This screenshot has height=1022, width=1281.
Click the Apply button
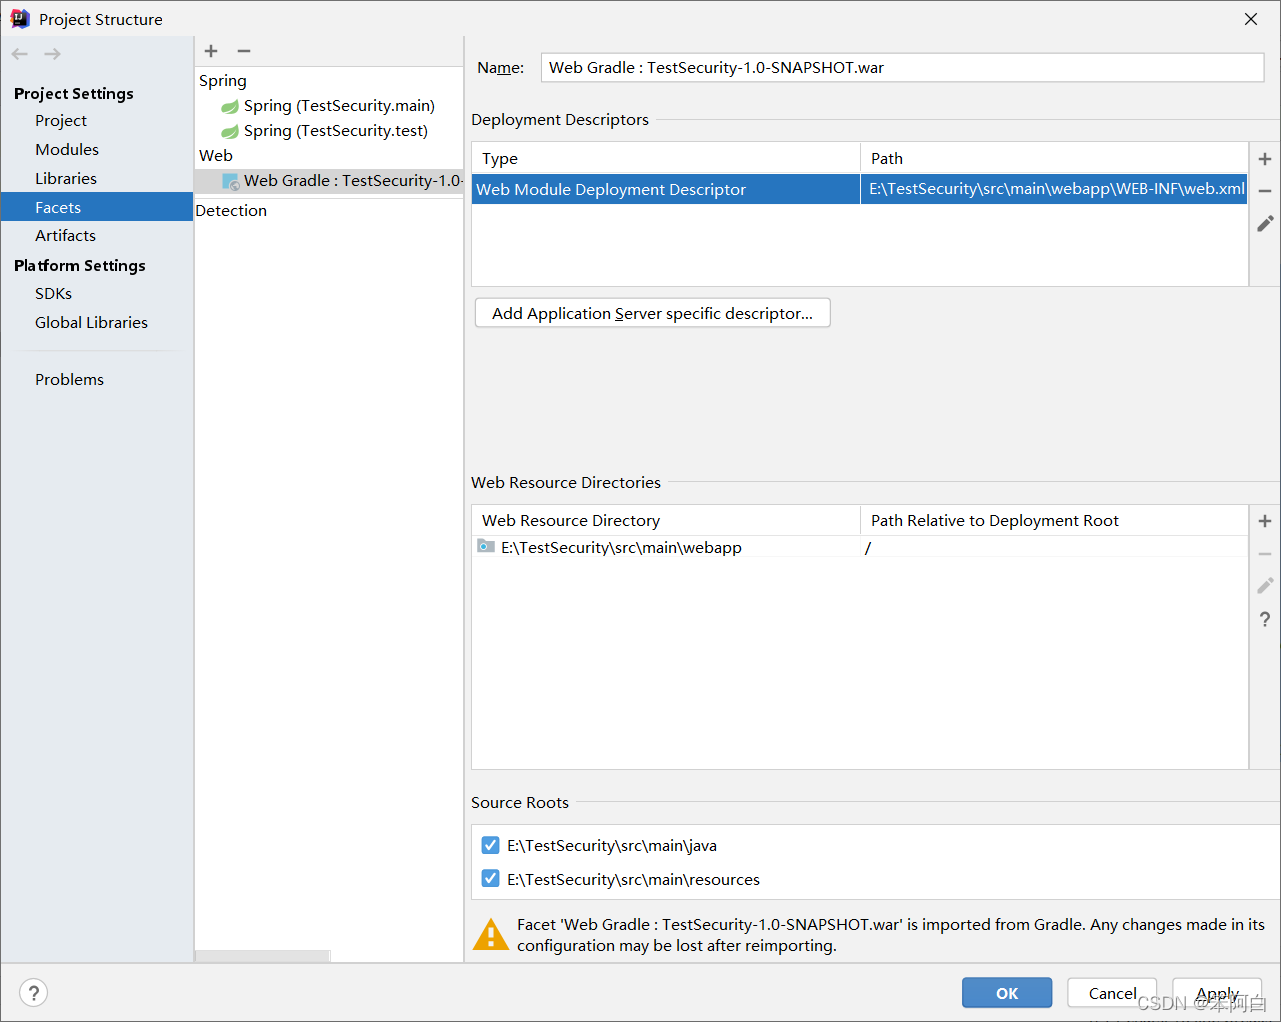pos(1217,993)
